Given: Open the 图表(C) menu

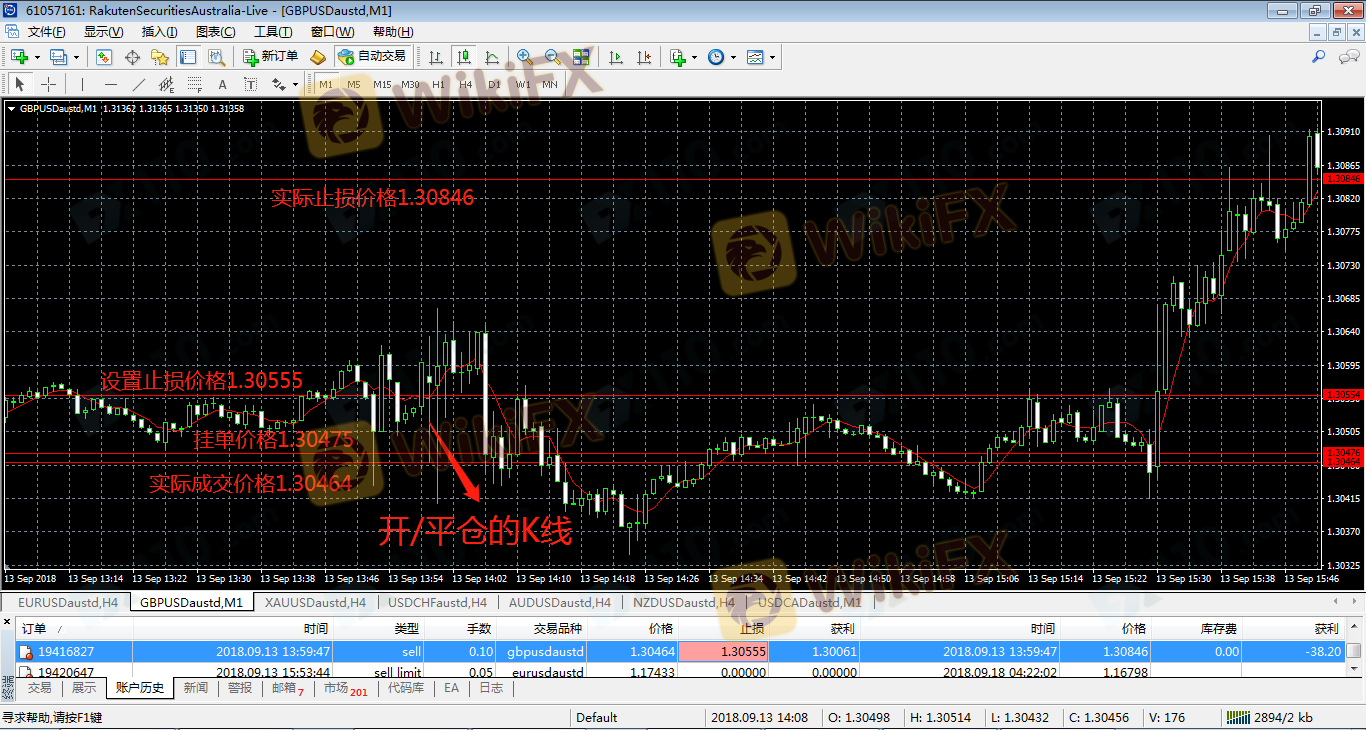Looking at the screenshot, I should [215, 32].
